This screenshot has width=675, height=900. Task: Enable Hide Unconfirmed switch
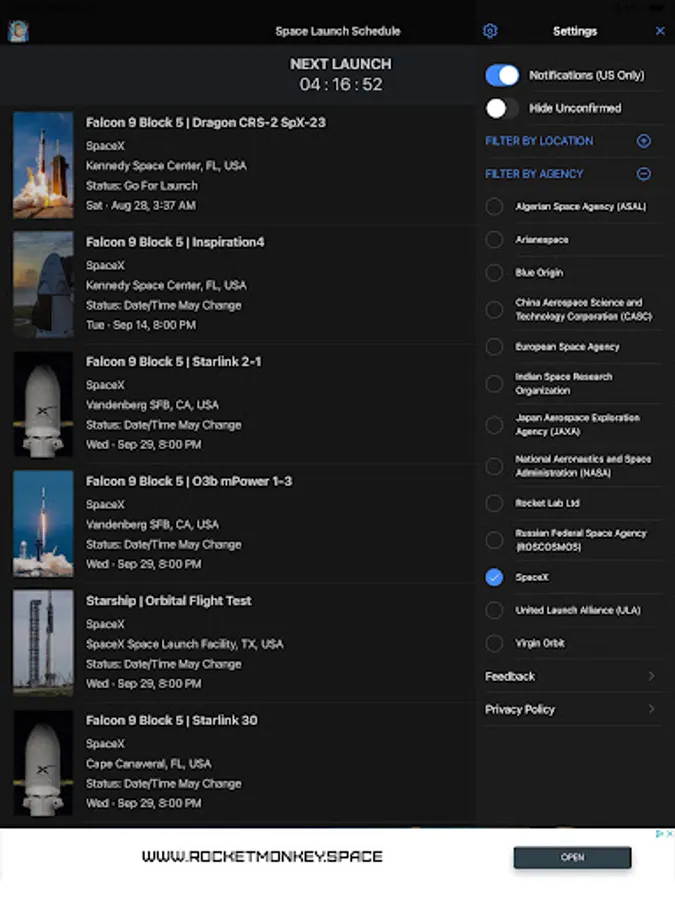tap(502, 108)
